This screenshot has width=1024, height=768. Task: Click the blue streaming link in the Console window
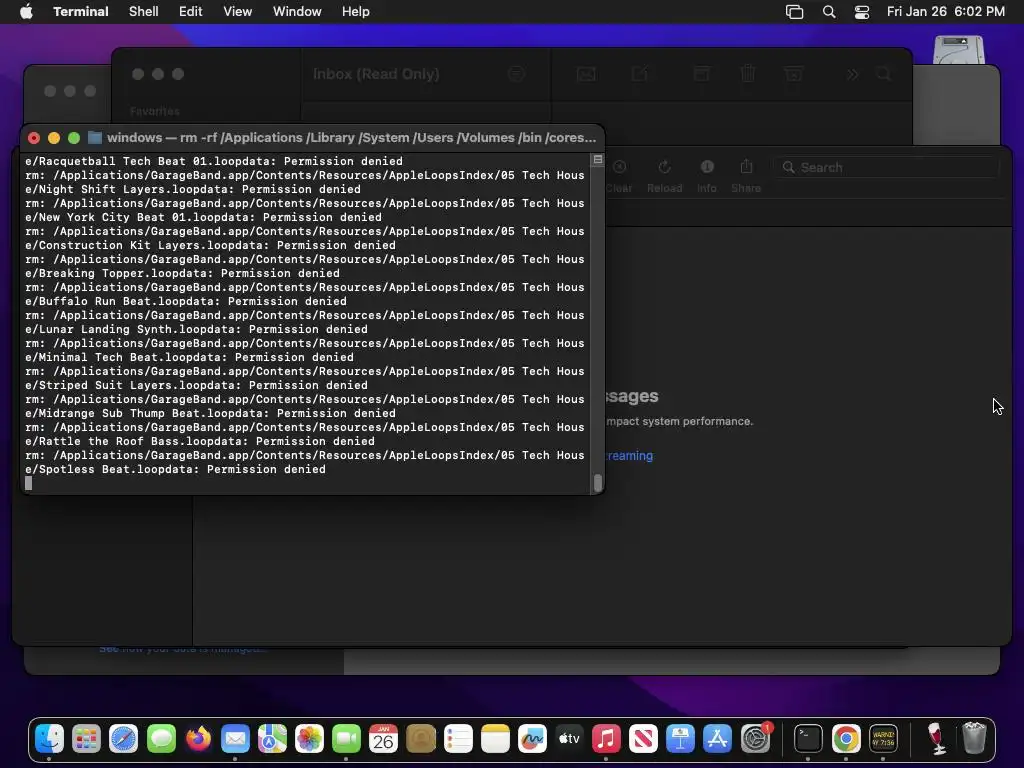tap(630, 456)
